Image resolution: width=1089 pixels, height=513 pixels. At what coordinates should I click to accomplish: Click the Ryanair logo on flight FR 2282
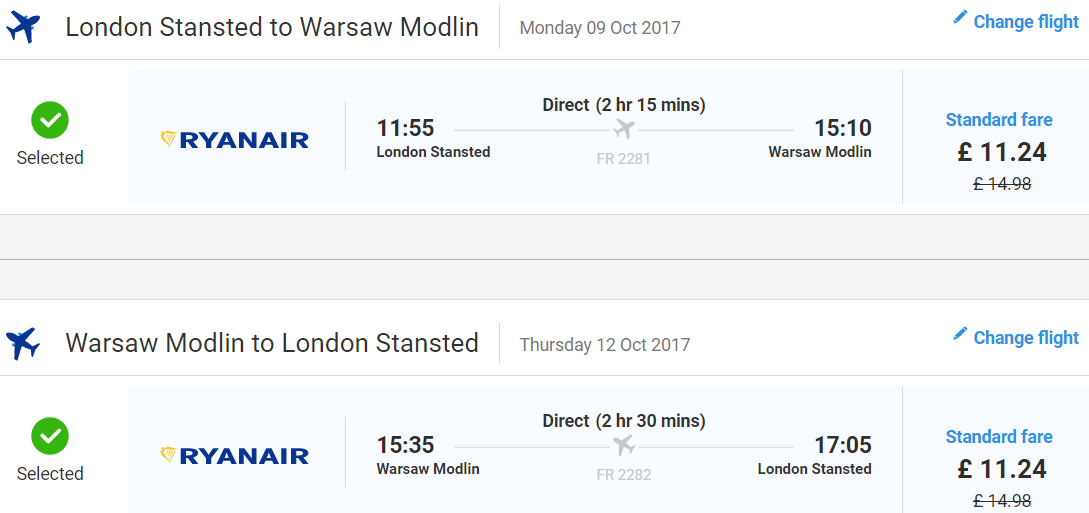(235, 455)
